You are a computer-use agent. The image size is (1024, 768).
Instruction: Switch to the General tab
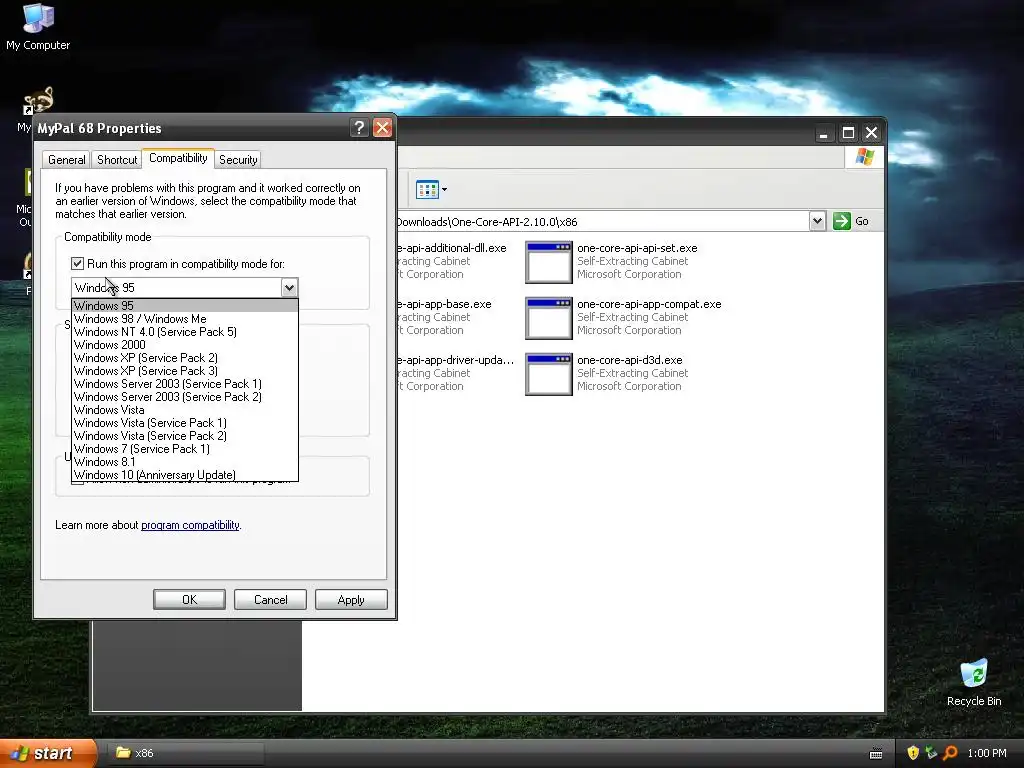(67, 160)
